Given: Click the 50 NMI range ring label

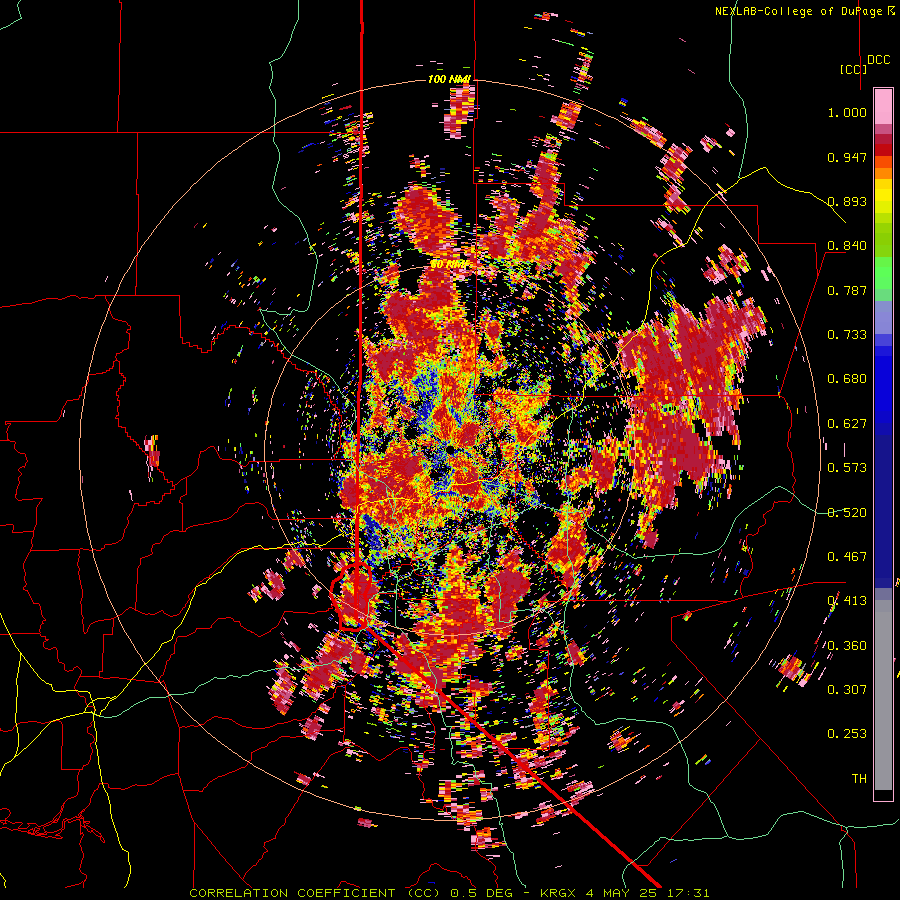Looking at the screenshot, I should pos(449,265).
